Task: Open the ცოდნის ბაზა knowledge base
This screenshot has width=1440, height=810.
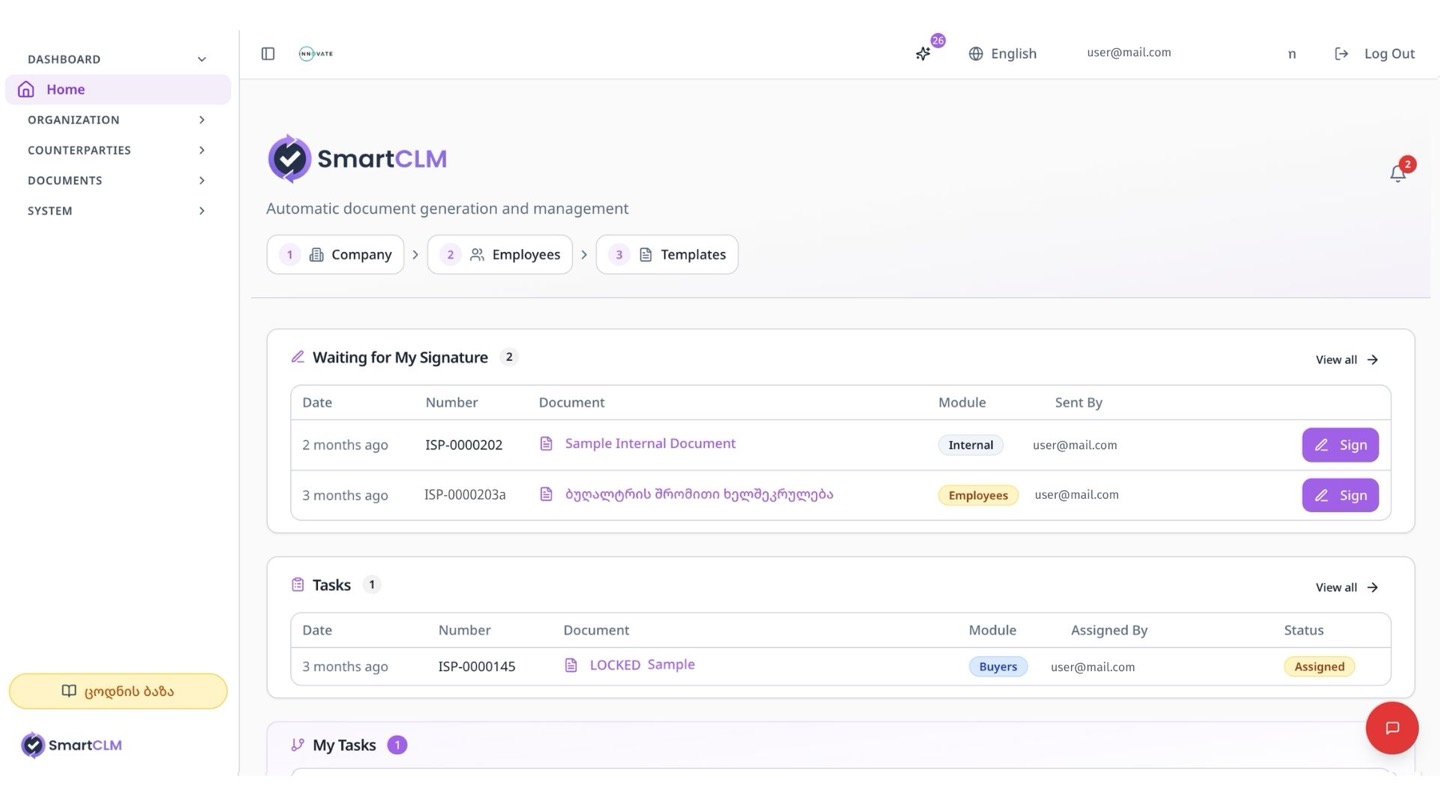Action: click(118, 691)
